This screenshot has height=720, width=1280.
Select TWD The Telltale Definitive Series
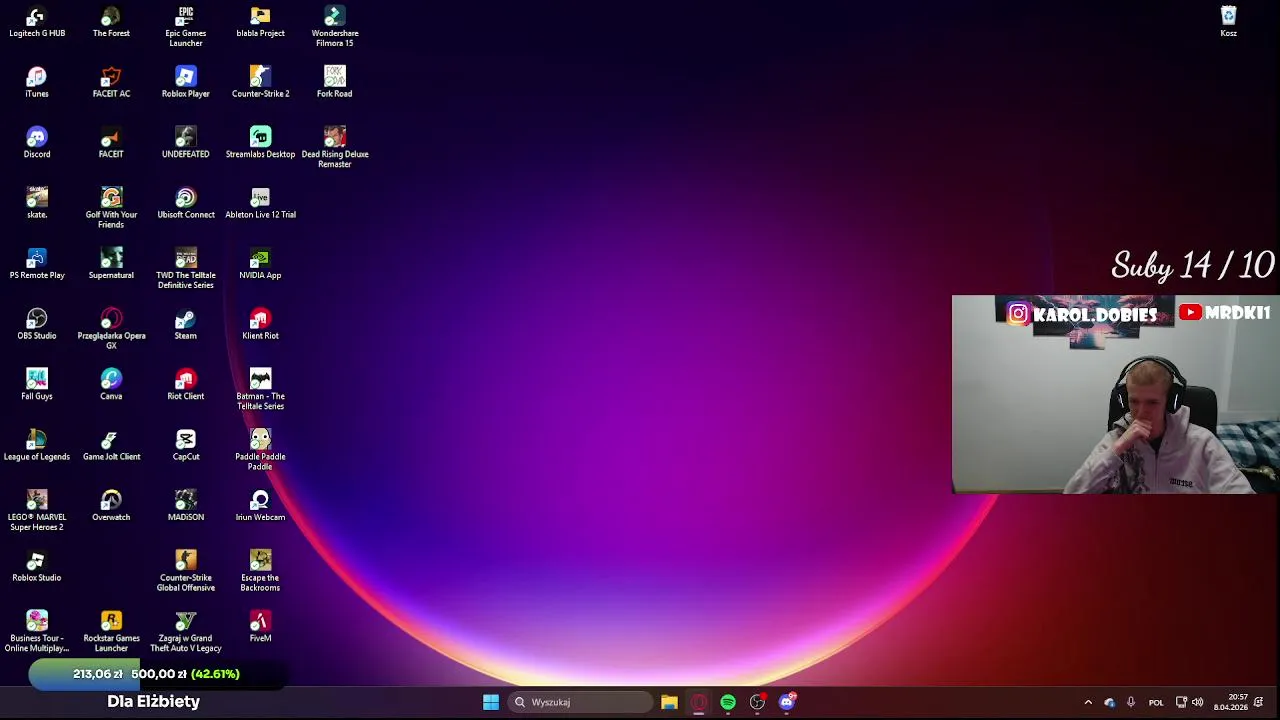pyautogui.click(x=186, y=269)
